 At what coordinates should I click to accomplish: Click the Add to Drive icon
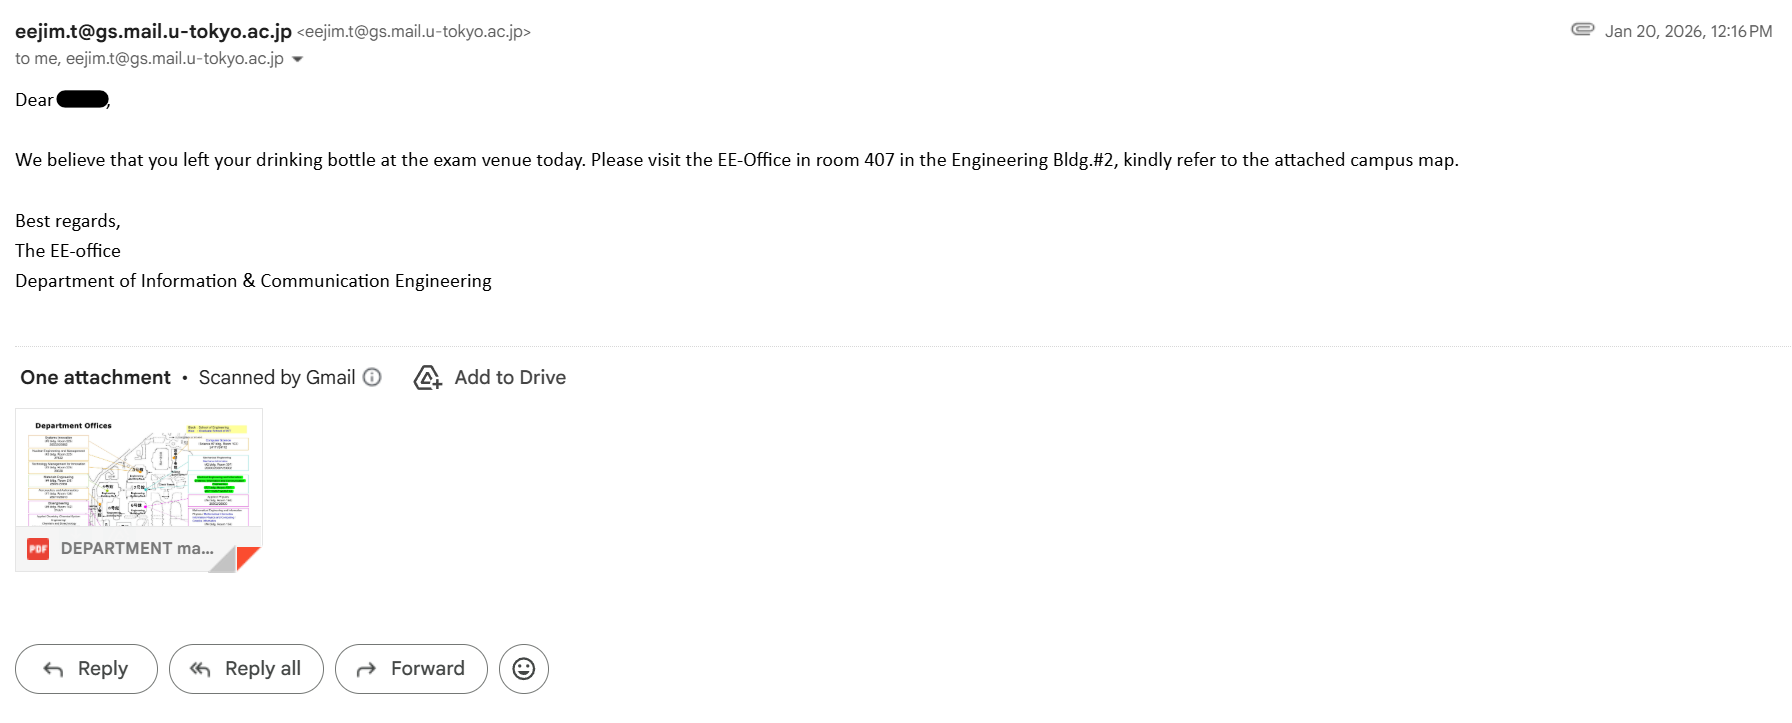point(428,378)
